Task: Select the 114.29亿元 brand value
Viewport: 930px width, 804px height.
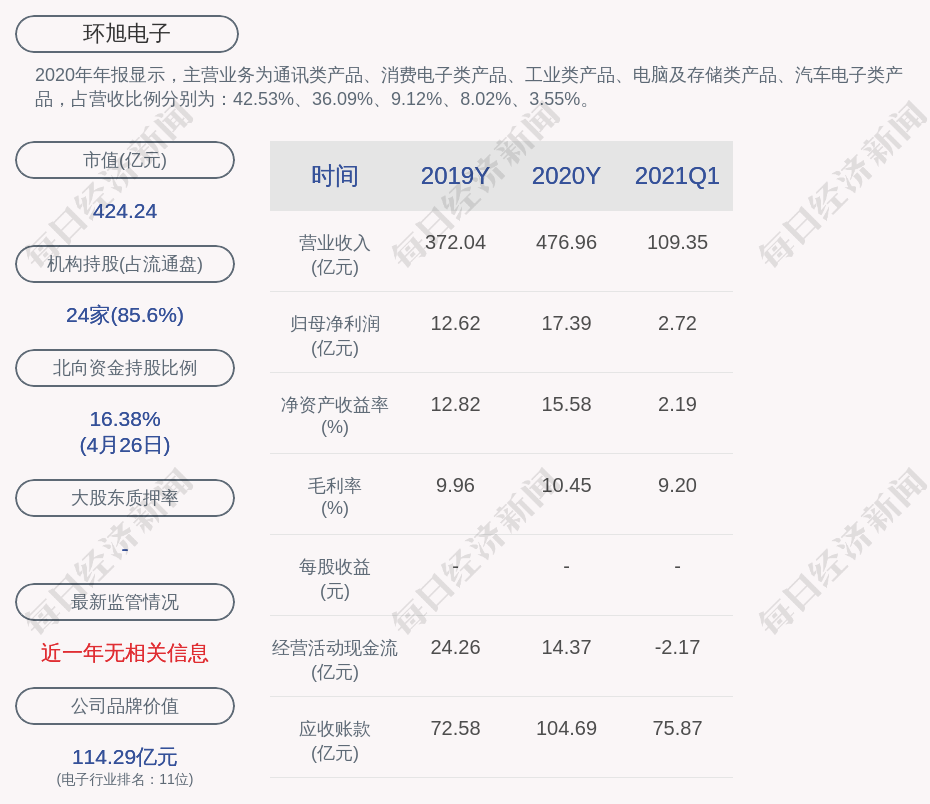Action: (x=125, y=757)
